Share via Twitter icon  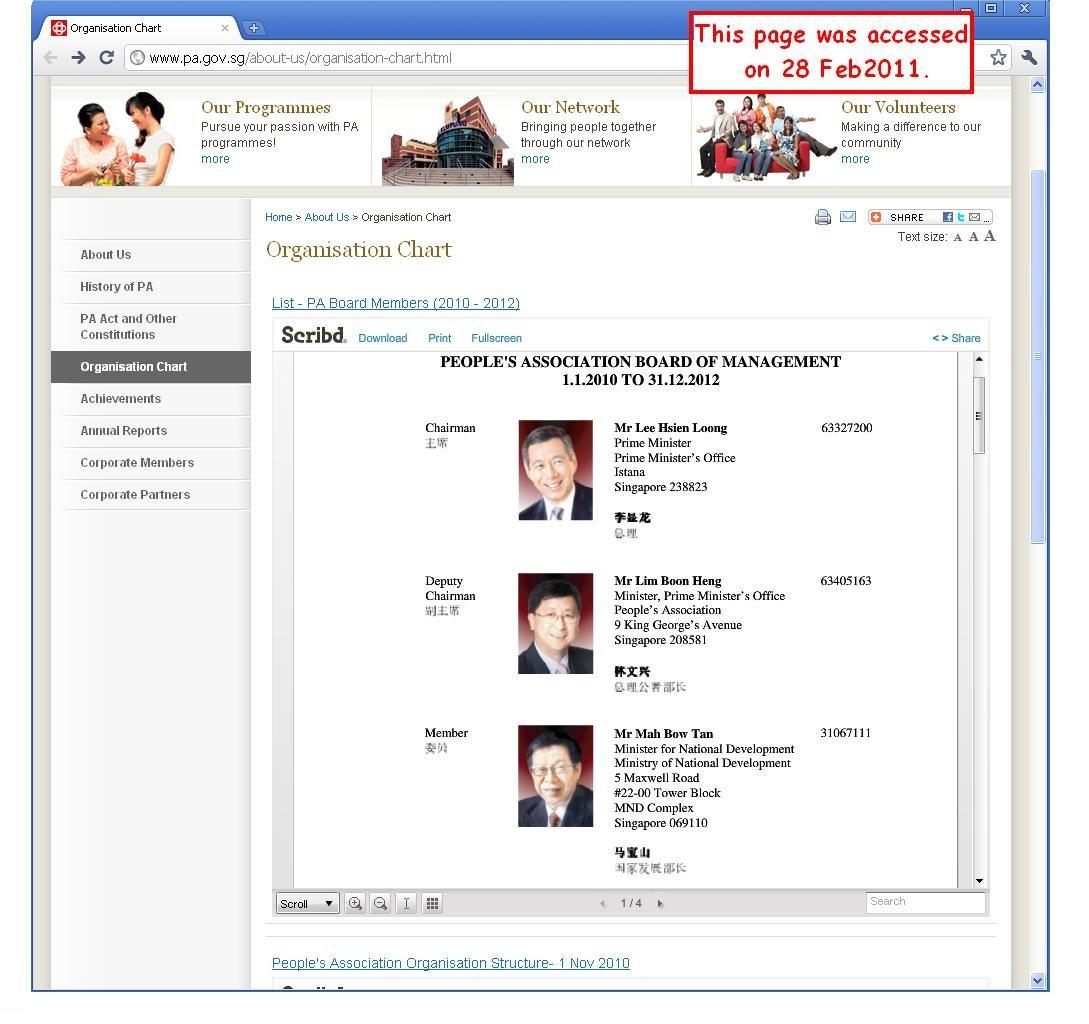tap(961, 217)
